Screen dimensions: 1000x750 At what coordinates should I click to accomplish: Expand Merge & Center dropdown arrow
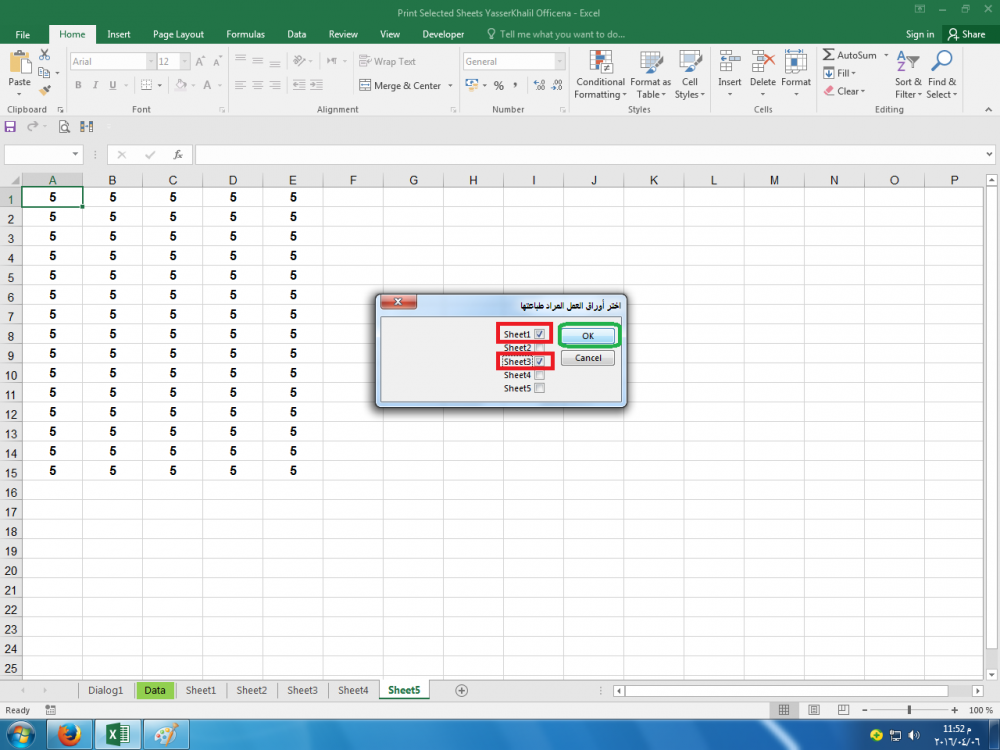[450, 85]
